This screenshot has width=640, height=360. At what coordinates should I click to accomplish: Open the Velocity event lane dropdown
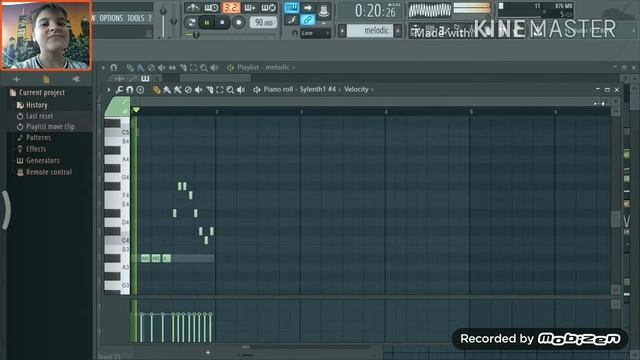[x=359, y=90]
